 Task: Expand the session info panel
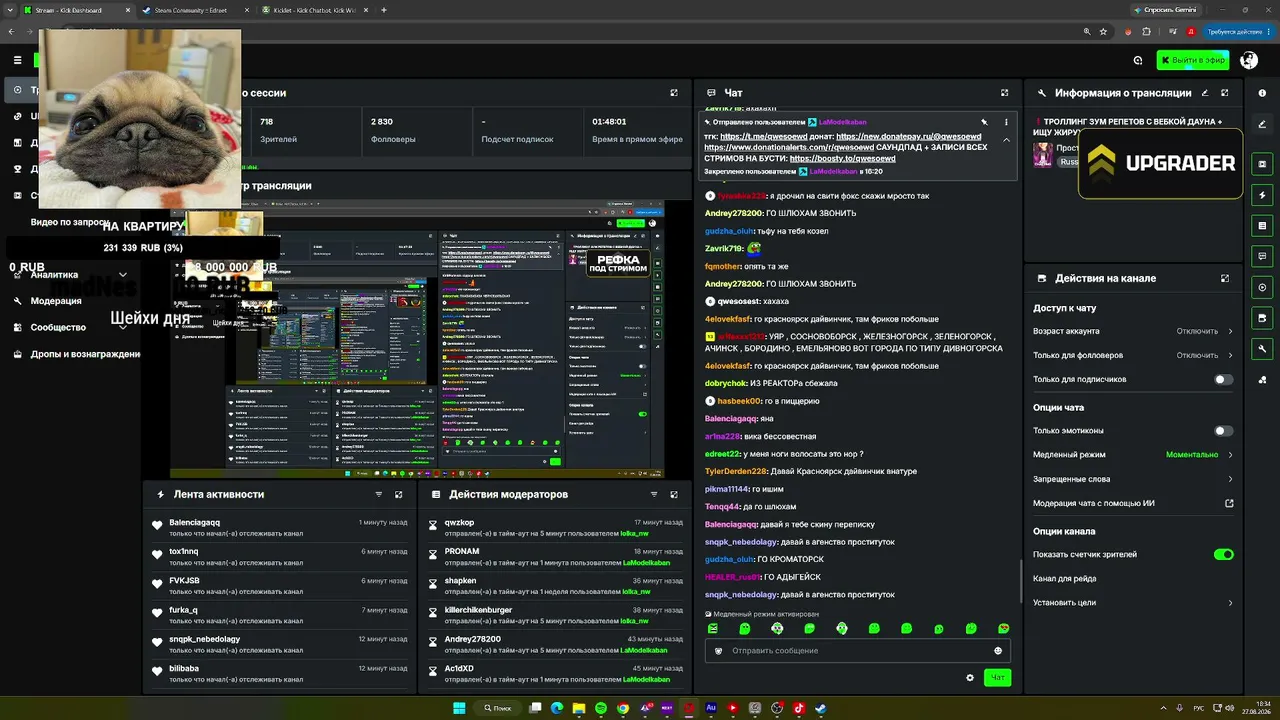[x=674, y=93]
